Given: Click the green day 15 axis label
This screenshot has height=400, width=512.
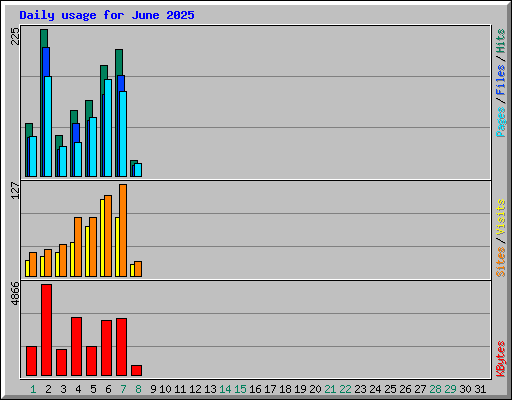Looking at the screenshot, I should point(240,389).
